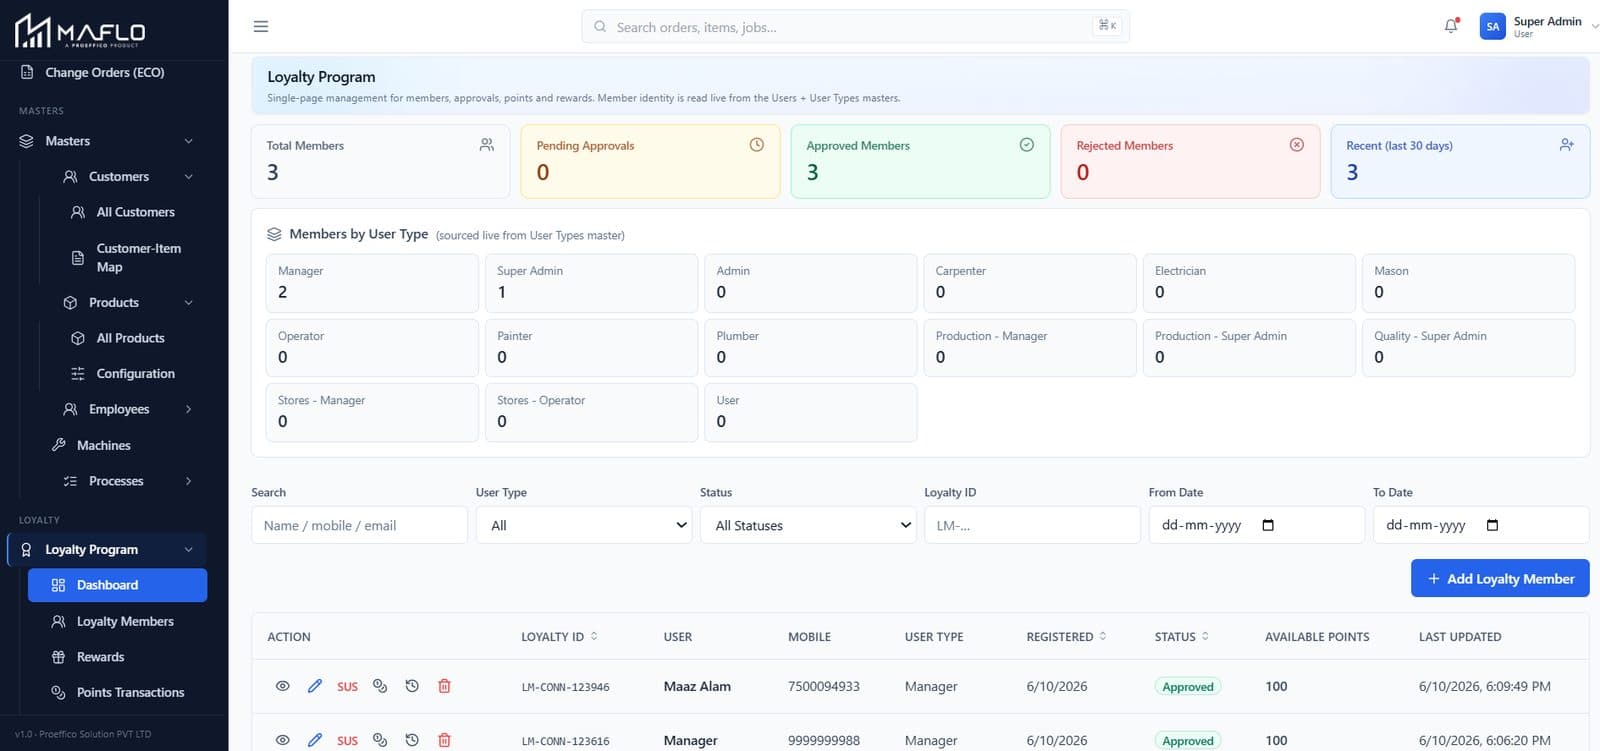The width and height of the screenshot is (1600, 751).
Task: Click the Name / mobile / email search field
Action: (x=359, y=525)
